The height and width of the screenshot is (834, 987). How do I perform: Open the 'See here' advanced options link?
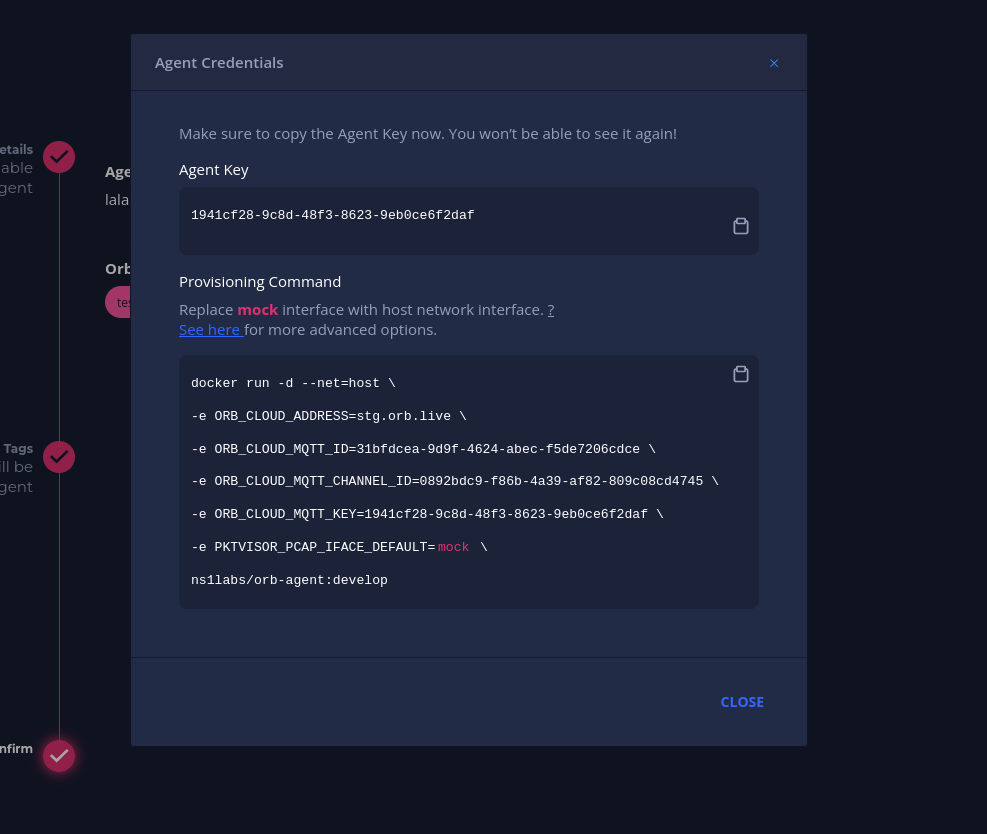210,330
